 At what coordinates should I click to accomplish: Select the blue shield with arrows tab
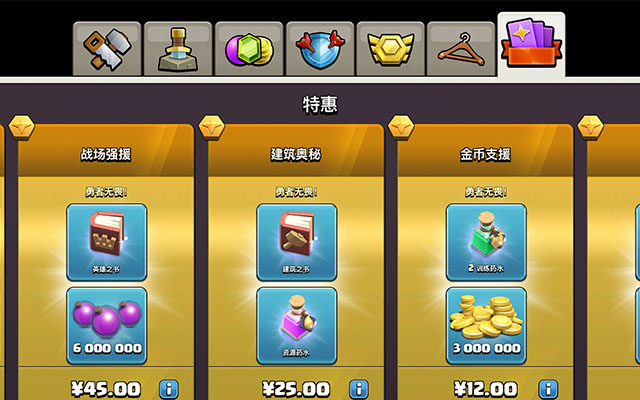tap(320, 49)
